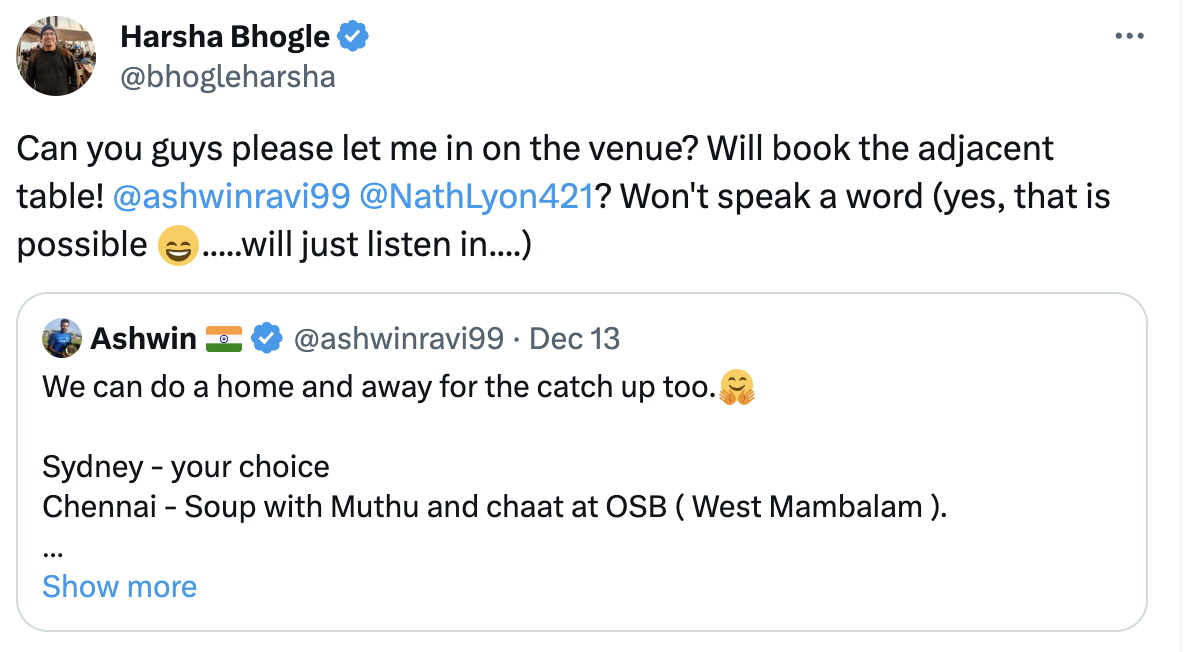Open the Harsha Bhogle display name link
This screenshot has height=652, width=1196.
pos(224,37)
